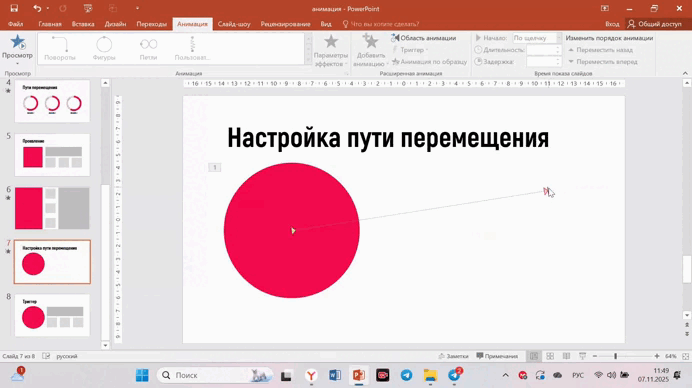Toggle the Заметки notes pane
The image size is (692, 388).
point(453,356)
